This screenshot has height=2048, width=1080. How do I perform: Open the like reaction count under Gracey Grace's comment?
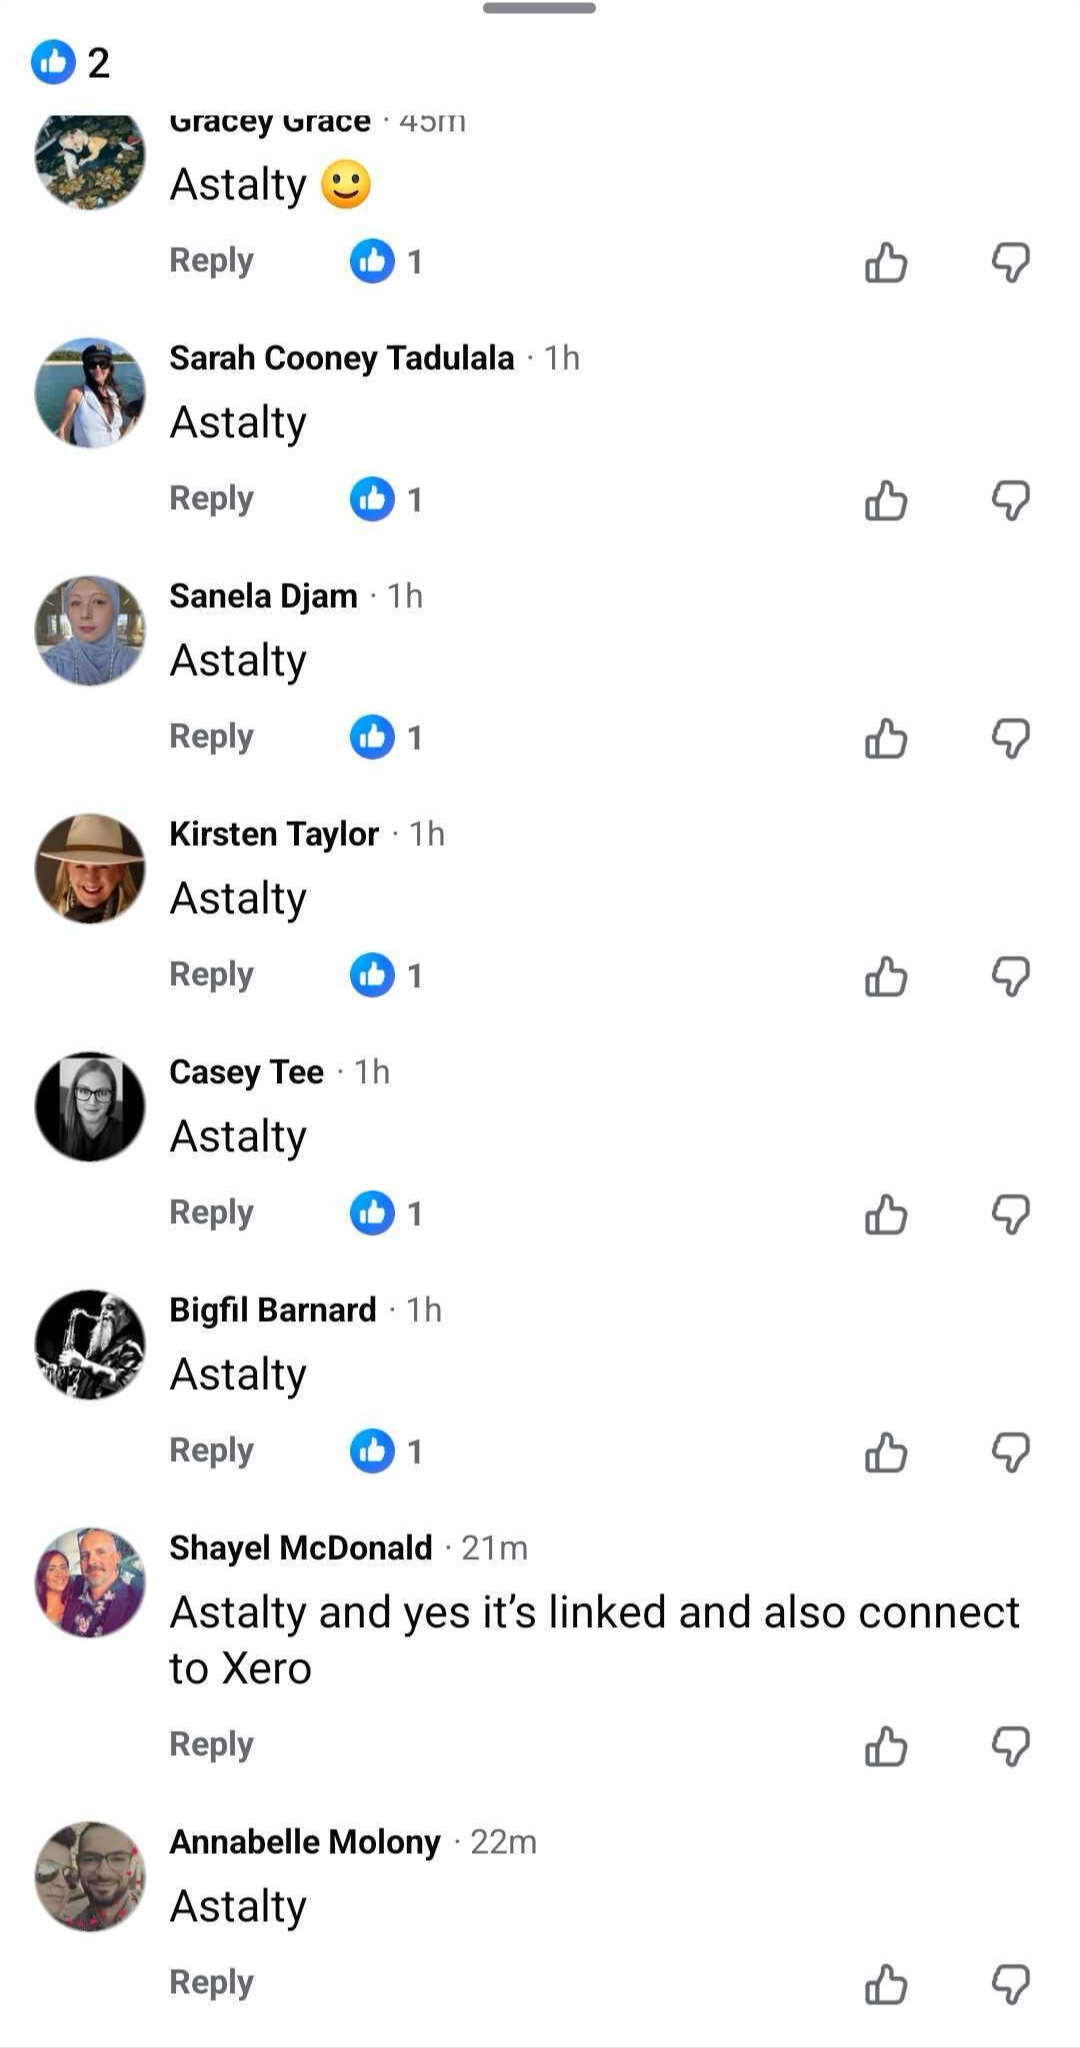pos(385,262)
